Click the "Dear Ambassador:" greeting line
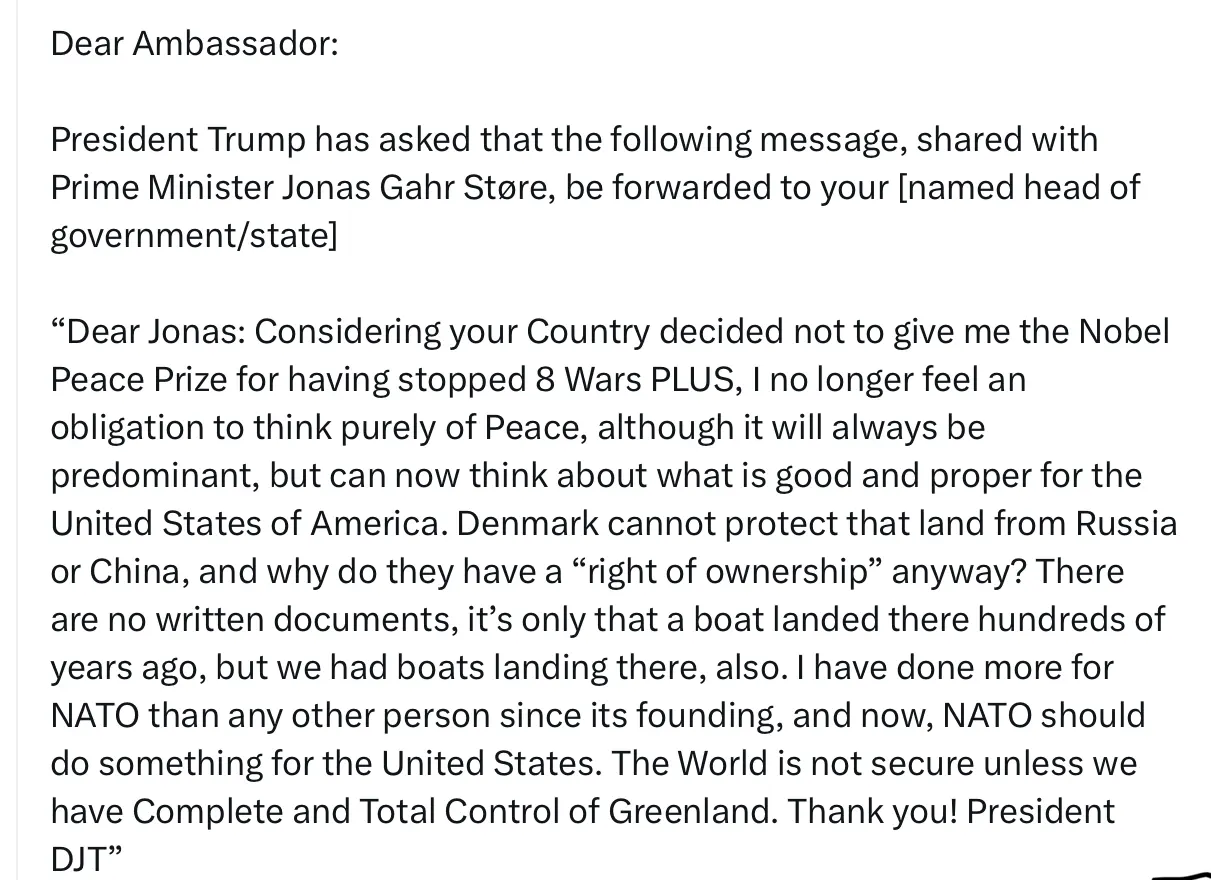This screenshot has height=880, width=1211. click(195, 44)
